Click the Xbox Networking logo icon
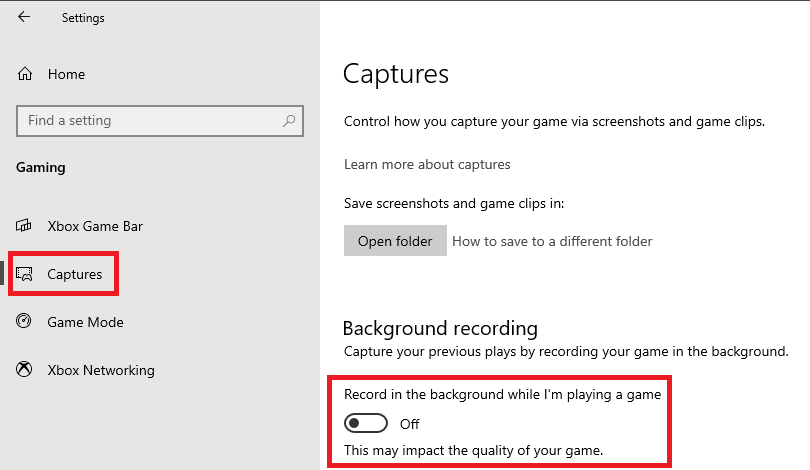 [24, 369]
